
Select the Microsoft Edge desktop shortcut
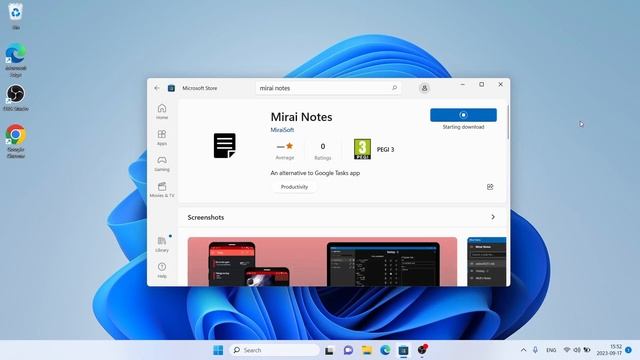(16, 60)
